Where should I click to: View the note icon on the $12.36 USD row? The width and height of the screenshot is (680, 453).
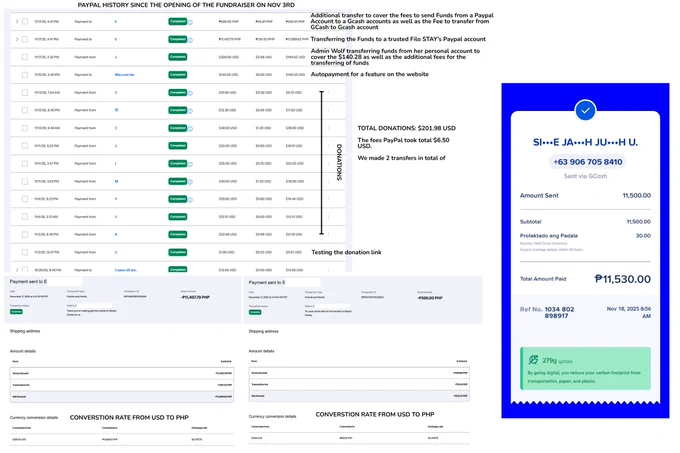click(x=190, y=111)
